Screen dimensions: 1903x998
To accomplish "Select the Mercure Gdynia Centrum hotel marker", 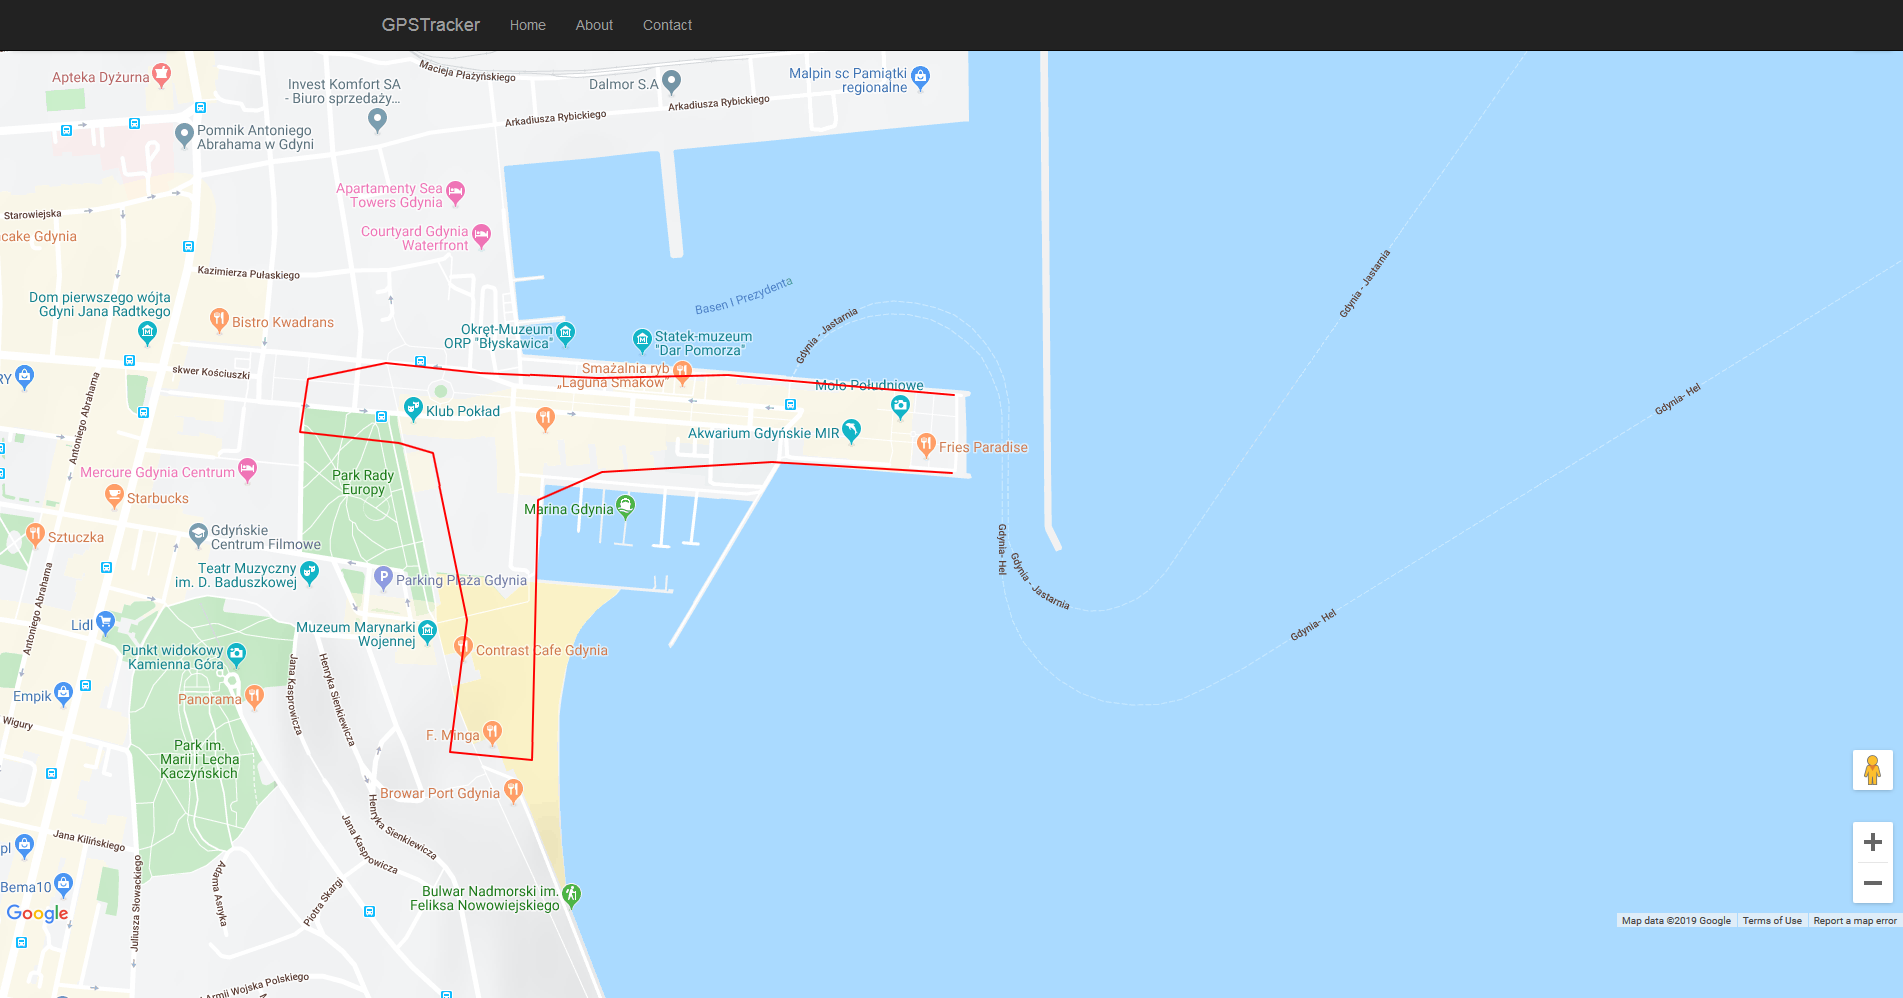I will (247, 470).
